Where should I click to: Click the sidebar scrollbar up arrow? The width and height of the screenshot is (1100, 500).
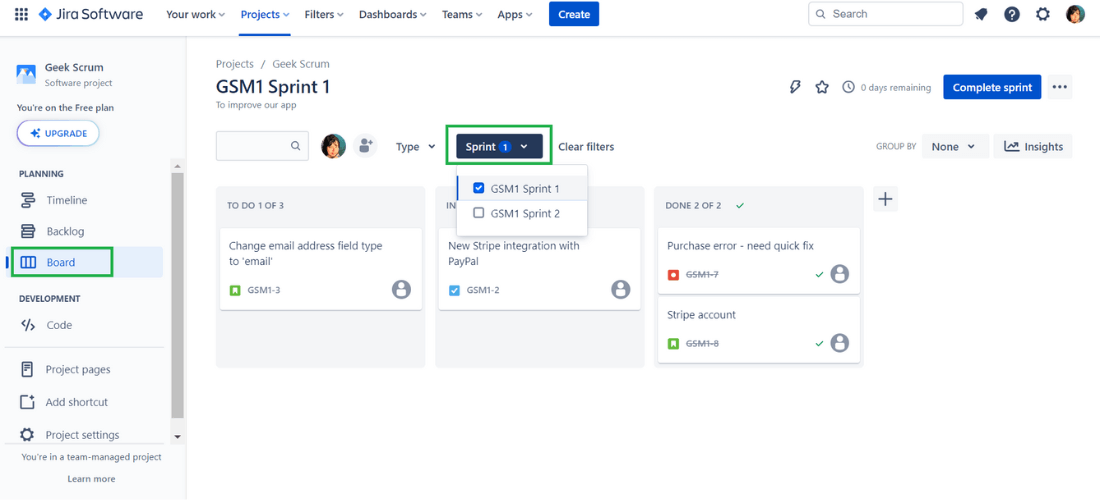coord(177,166)
